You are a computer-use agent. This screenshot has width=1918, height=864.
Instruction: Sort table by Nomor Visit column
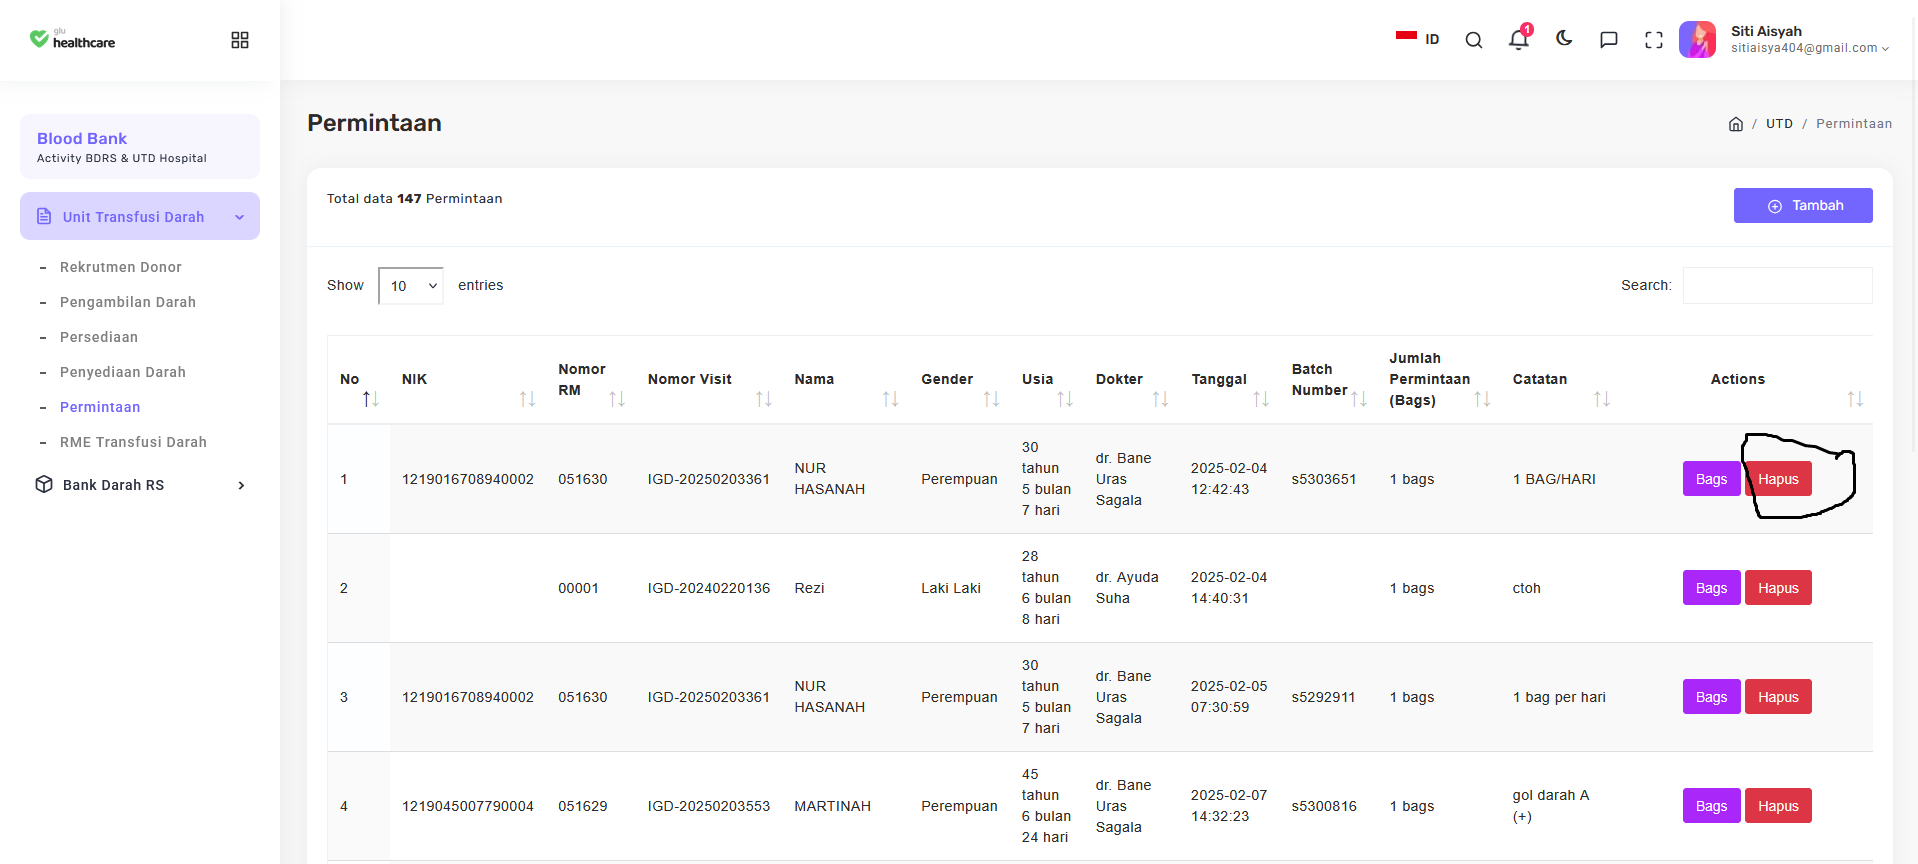pos(709,380)
